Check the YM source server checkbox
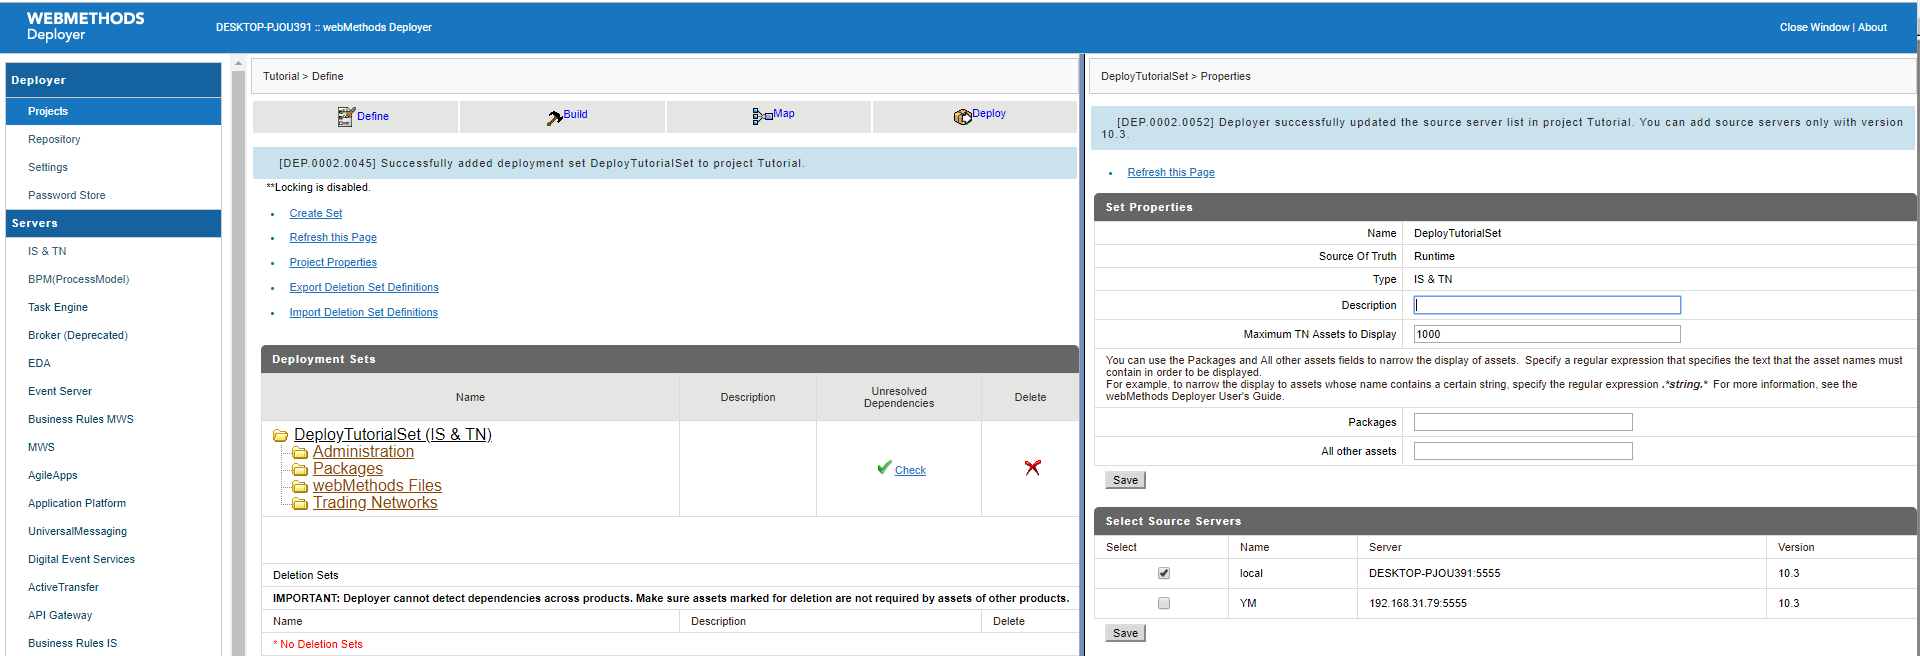The height and width of the screenshot is (656, 1920). coord(1163,603)
